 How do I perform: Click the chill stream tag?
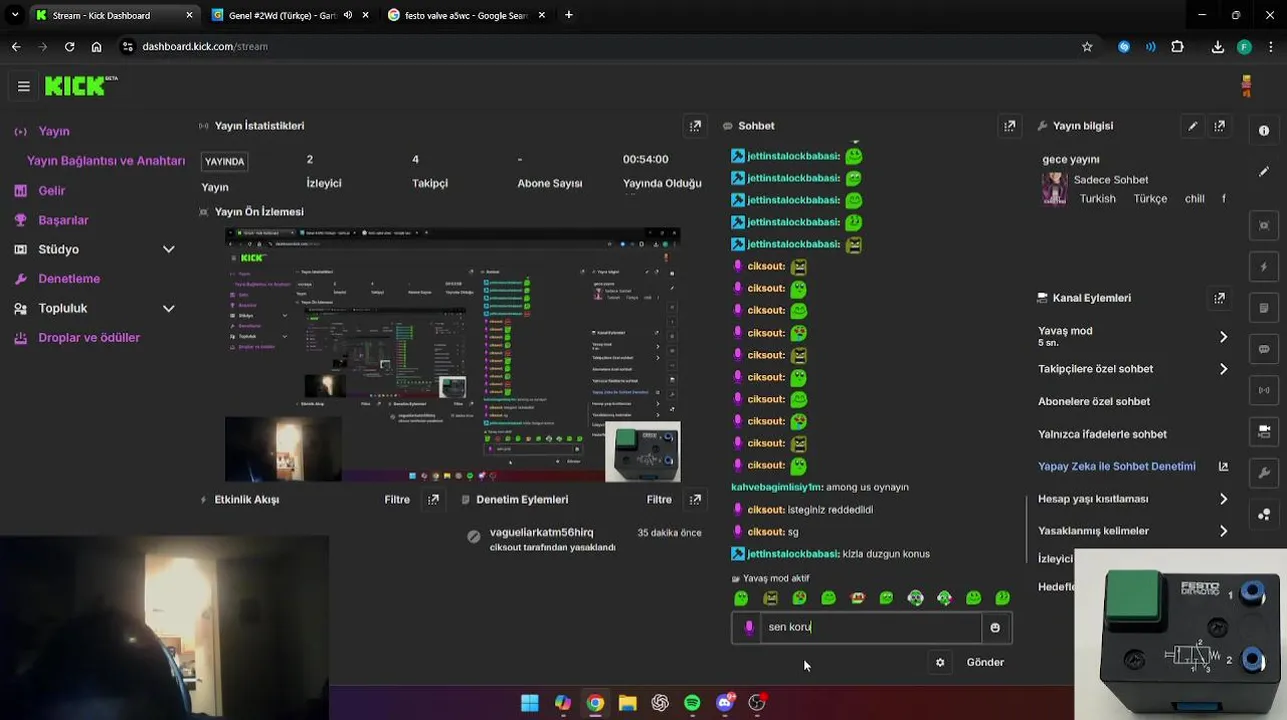[x=1195, y=199]
